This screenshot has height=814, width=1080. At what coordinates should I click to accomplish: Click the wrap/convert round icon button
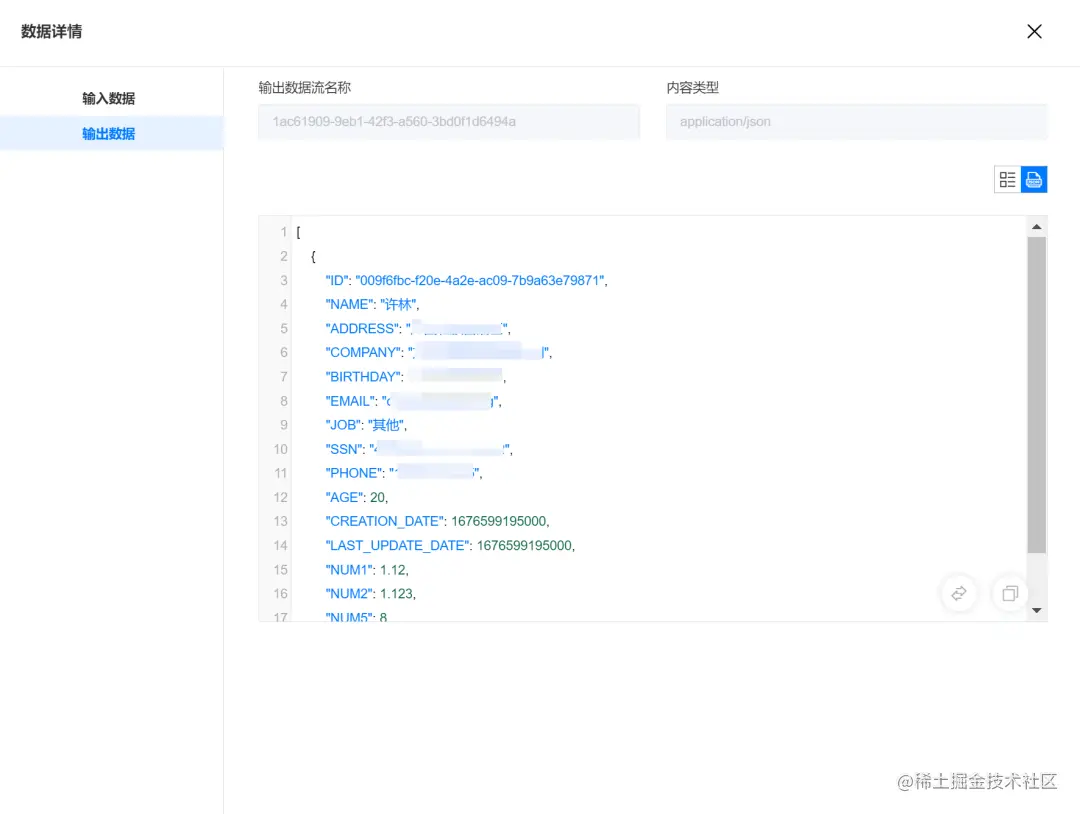coord(959,593)
